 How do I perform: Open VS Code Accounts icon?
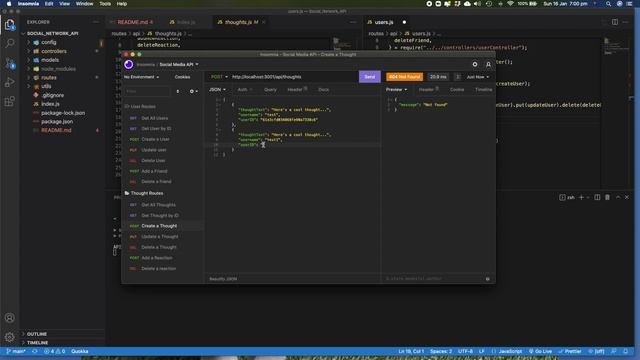point(10,318)
